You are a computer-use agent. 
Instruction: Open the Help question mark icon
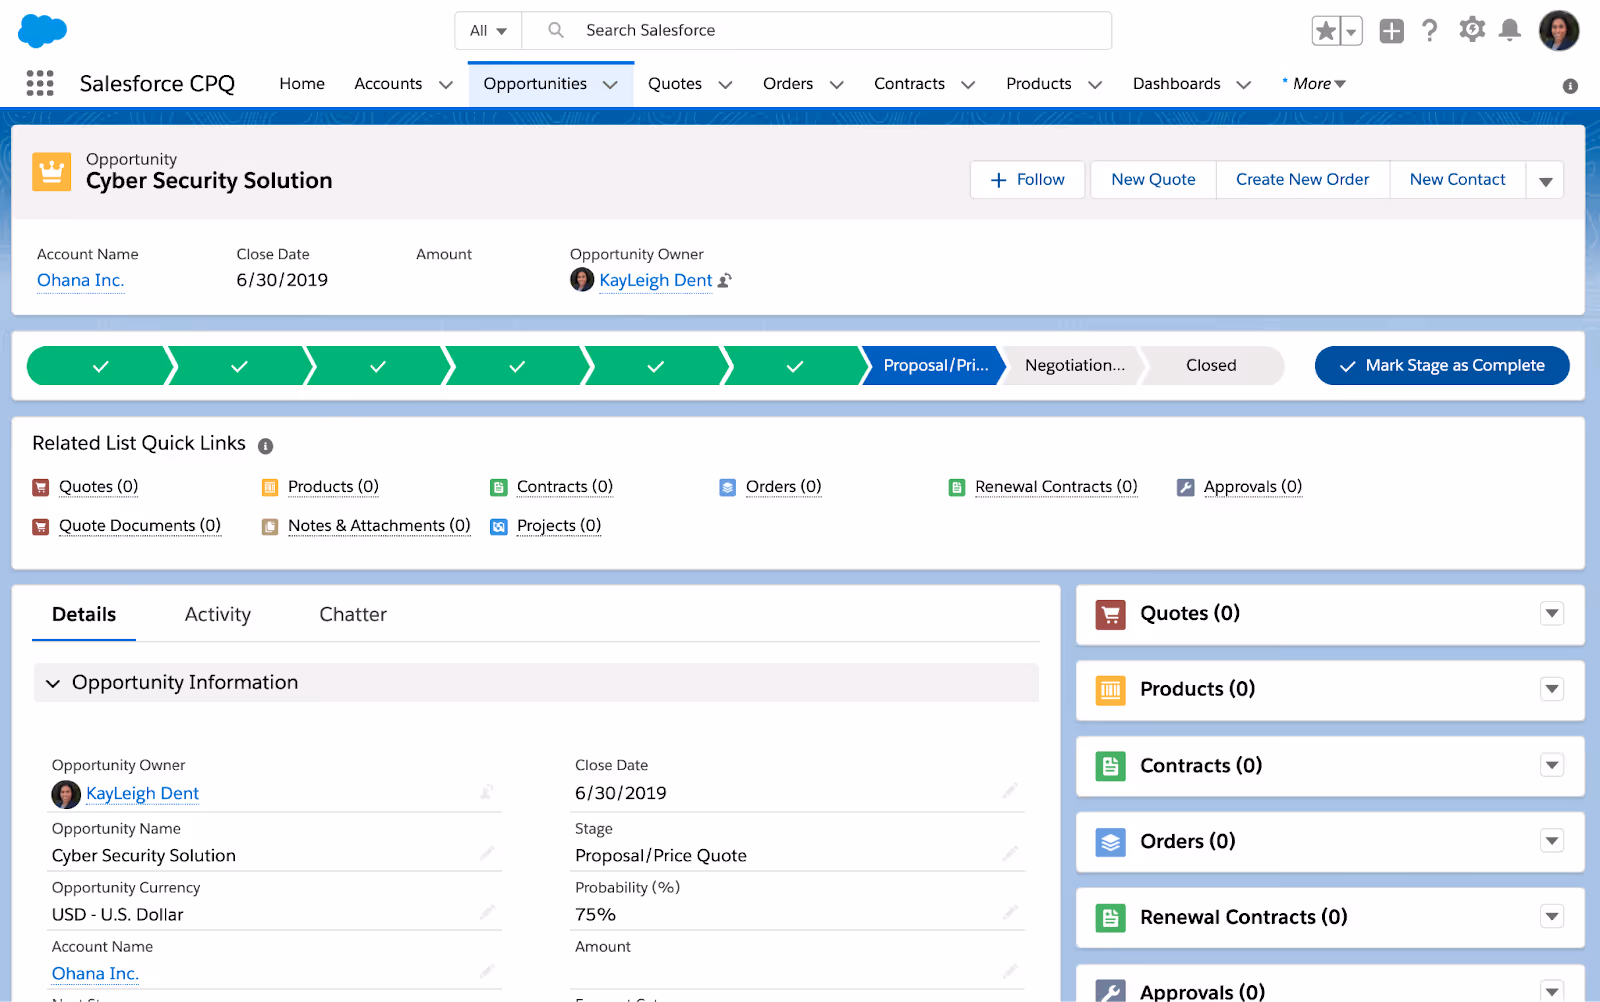tap(1430, 31)
